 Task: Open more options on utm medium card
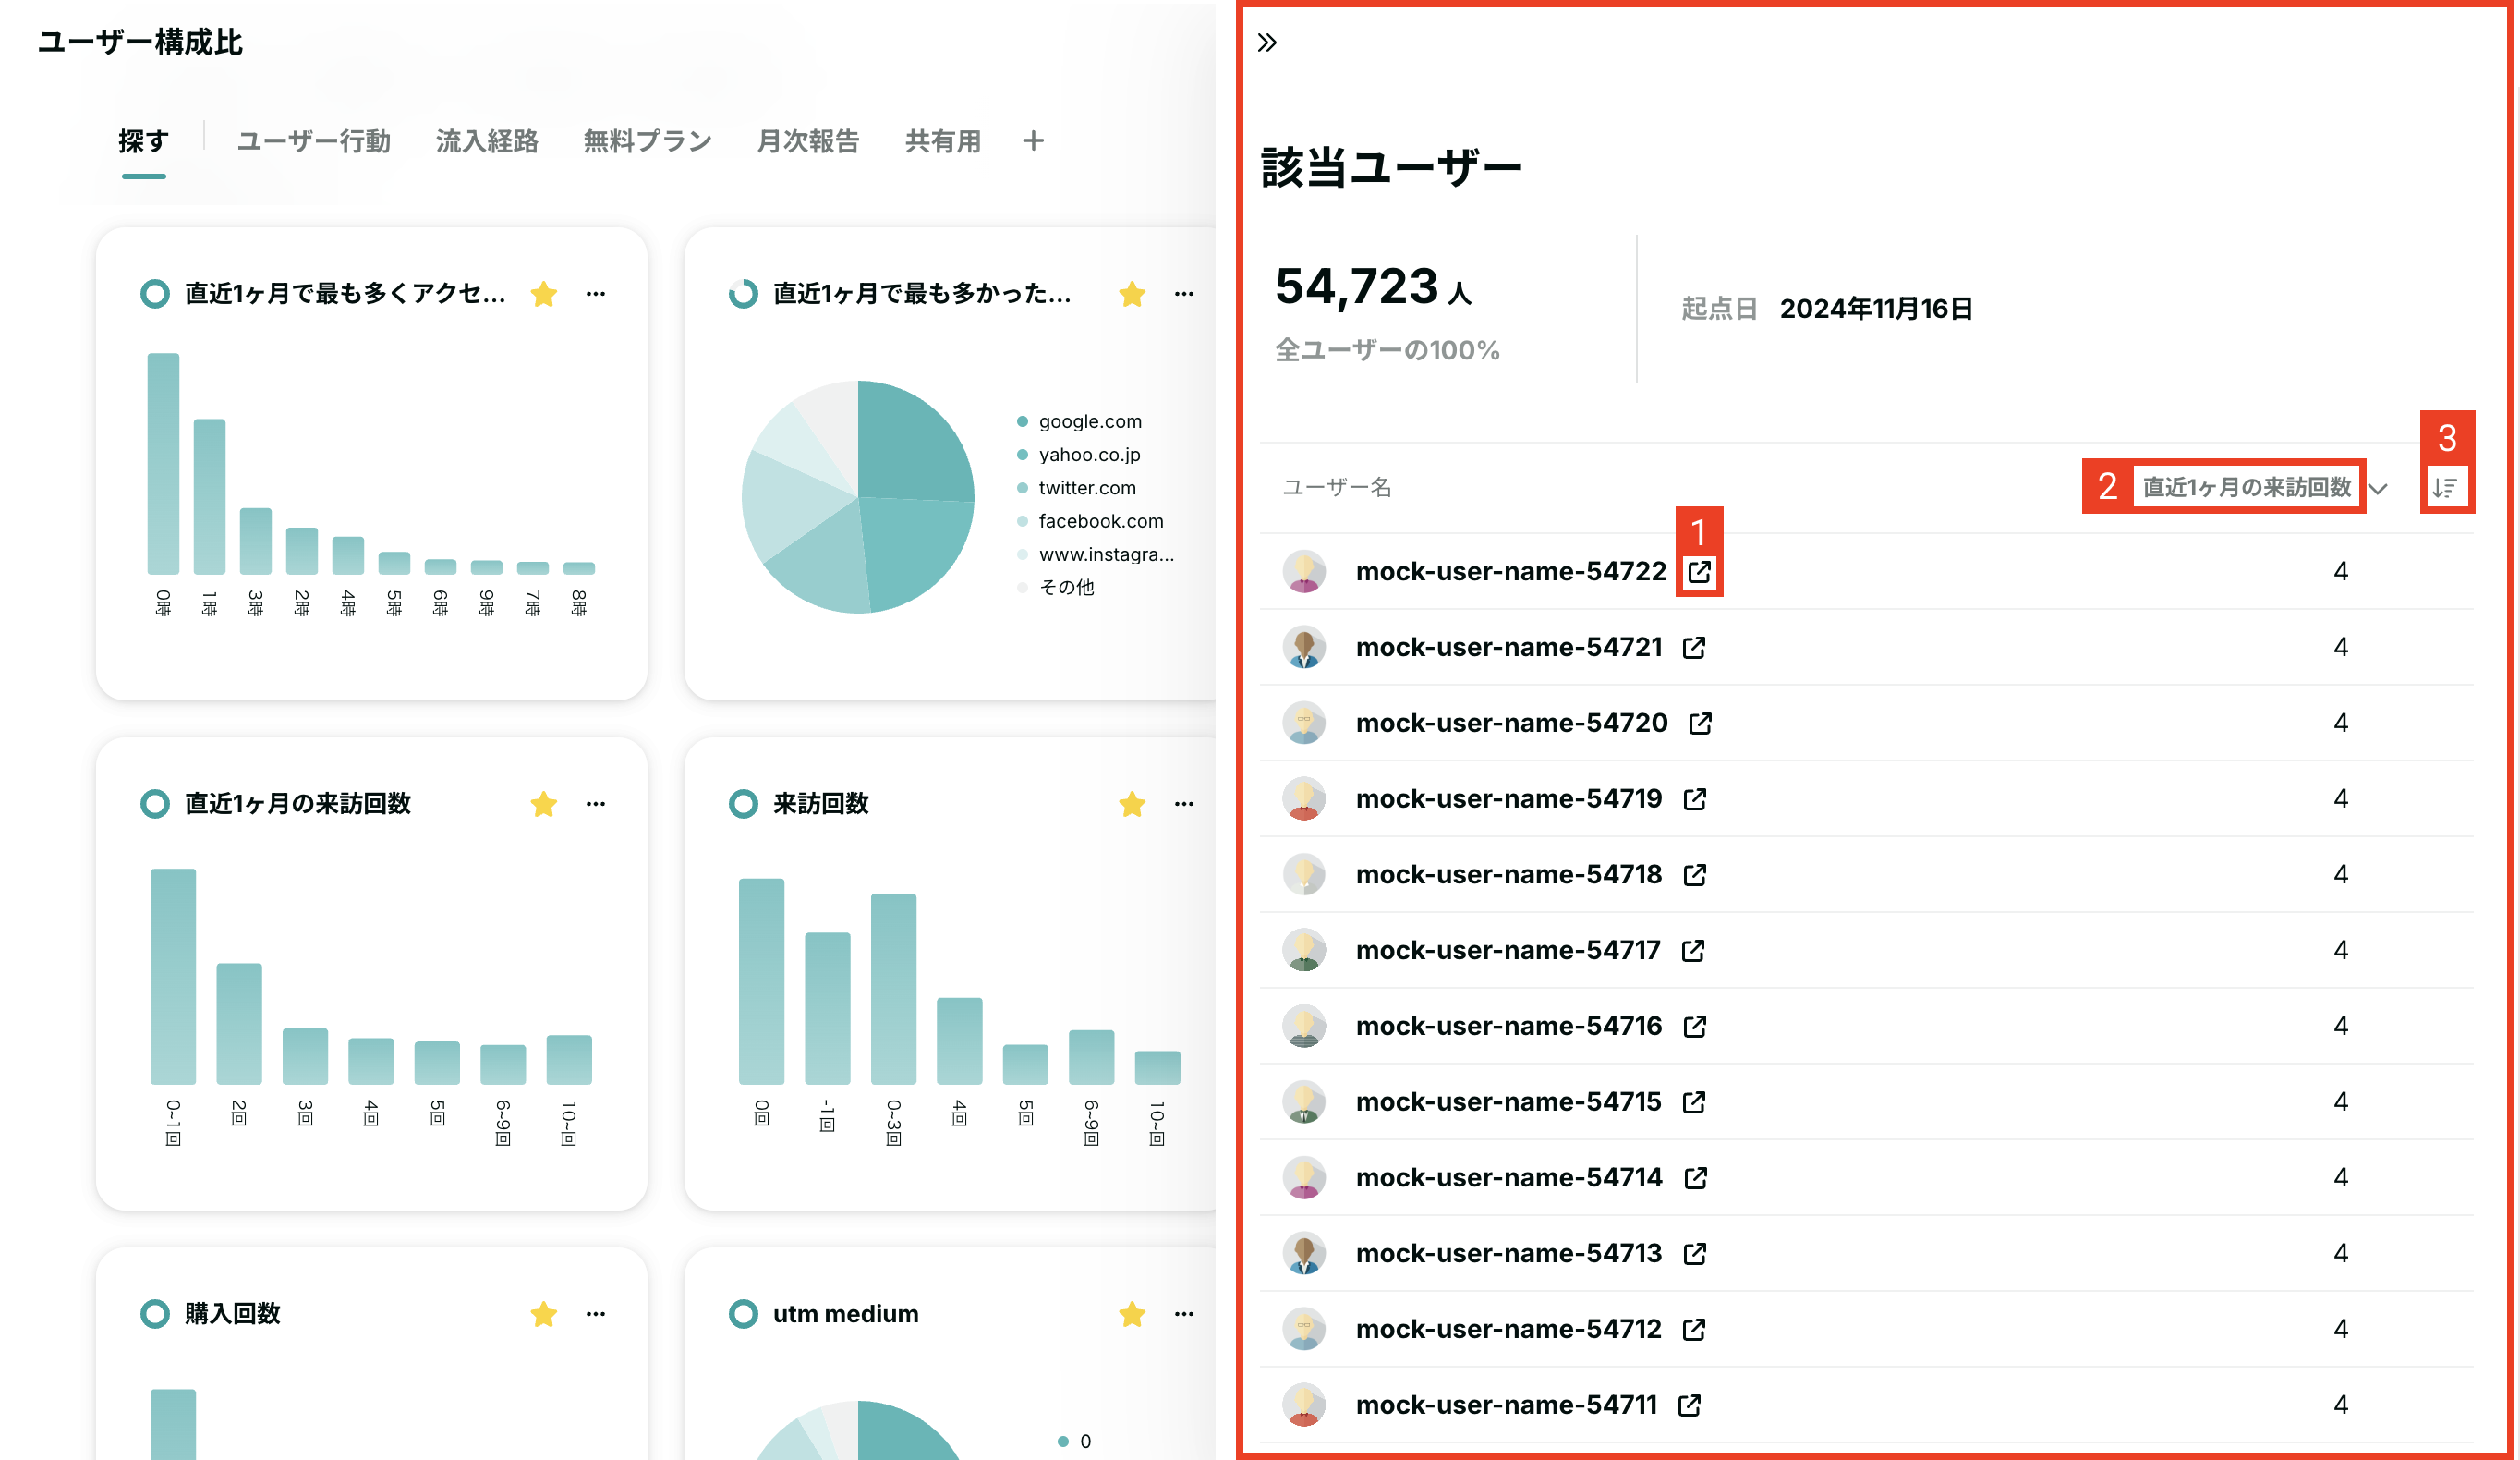point(1184,1314)
